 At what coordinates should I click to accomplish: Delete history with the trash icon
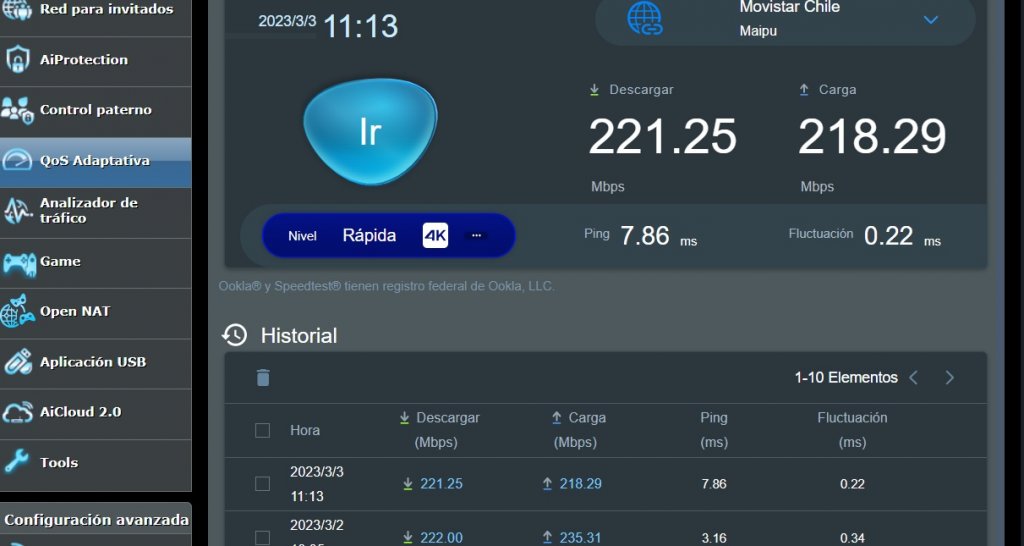[x=263, y=377]
